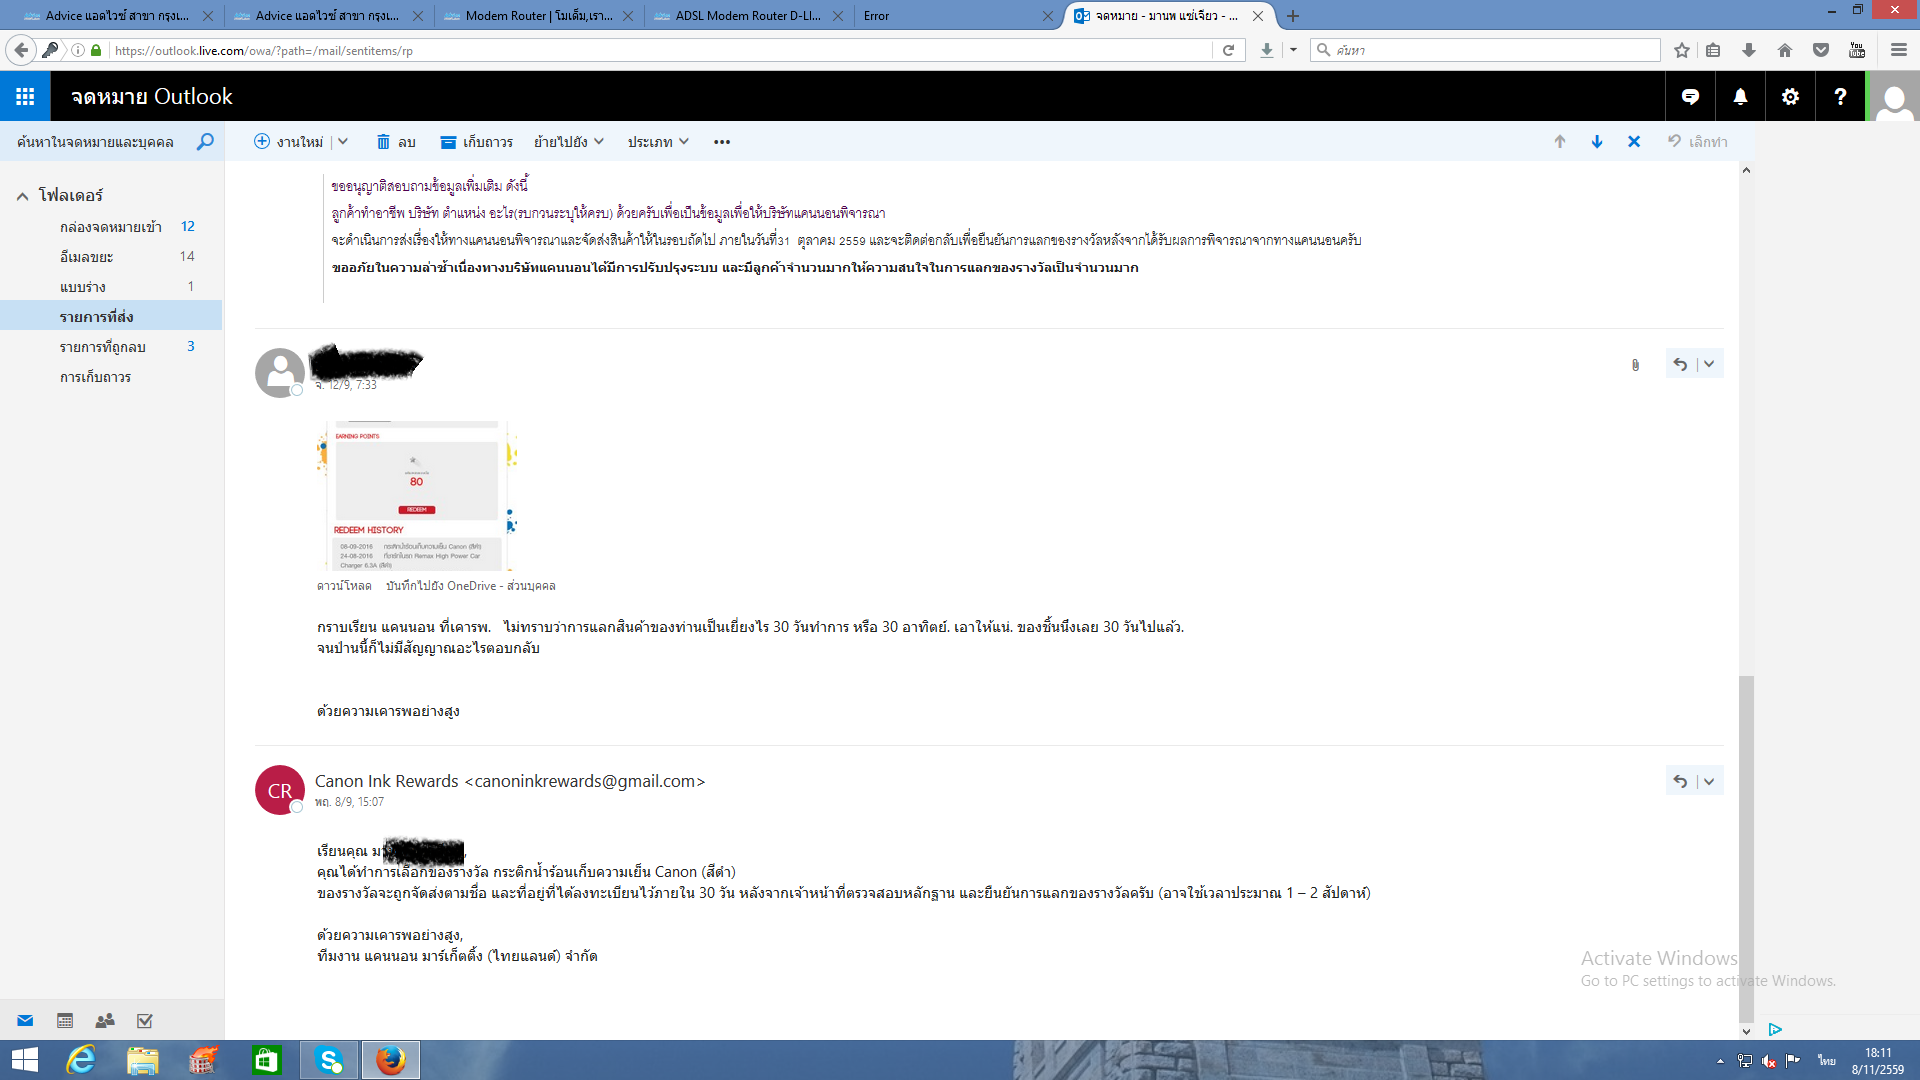Expand the New message dropdown arrow
The image size is (1920, 1080).
(x=343, y=142)
